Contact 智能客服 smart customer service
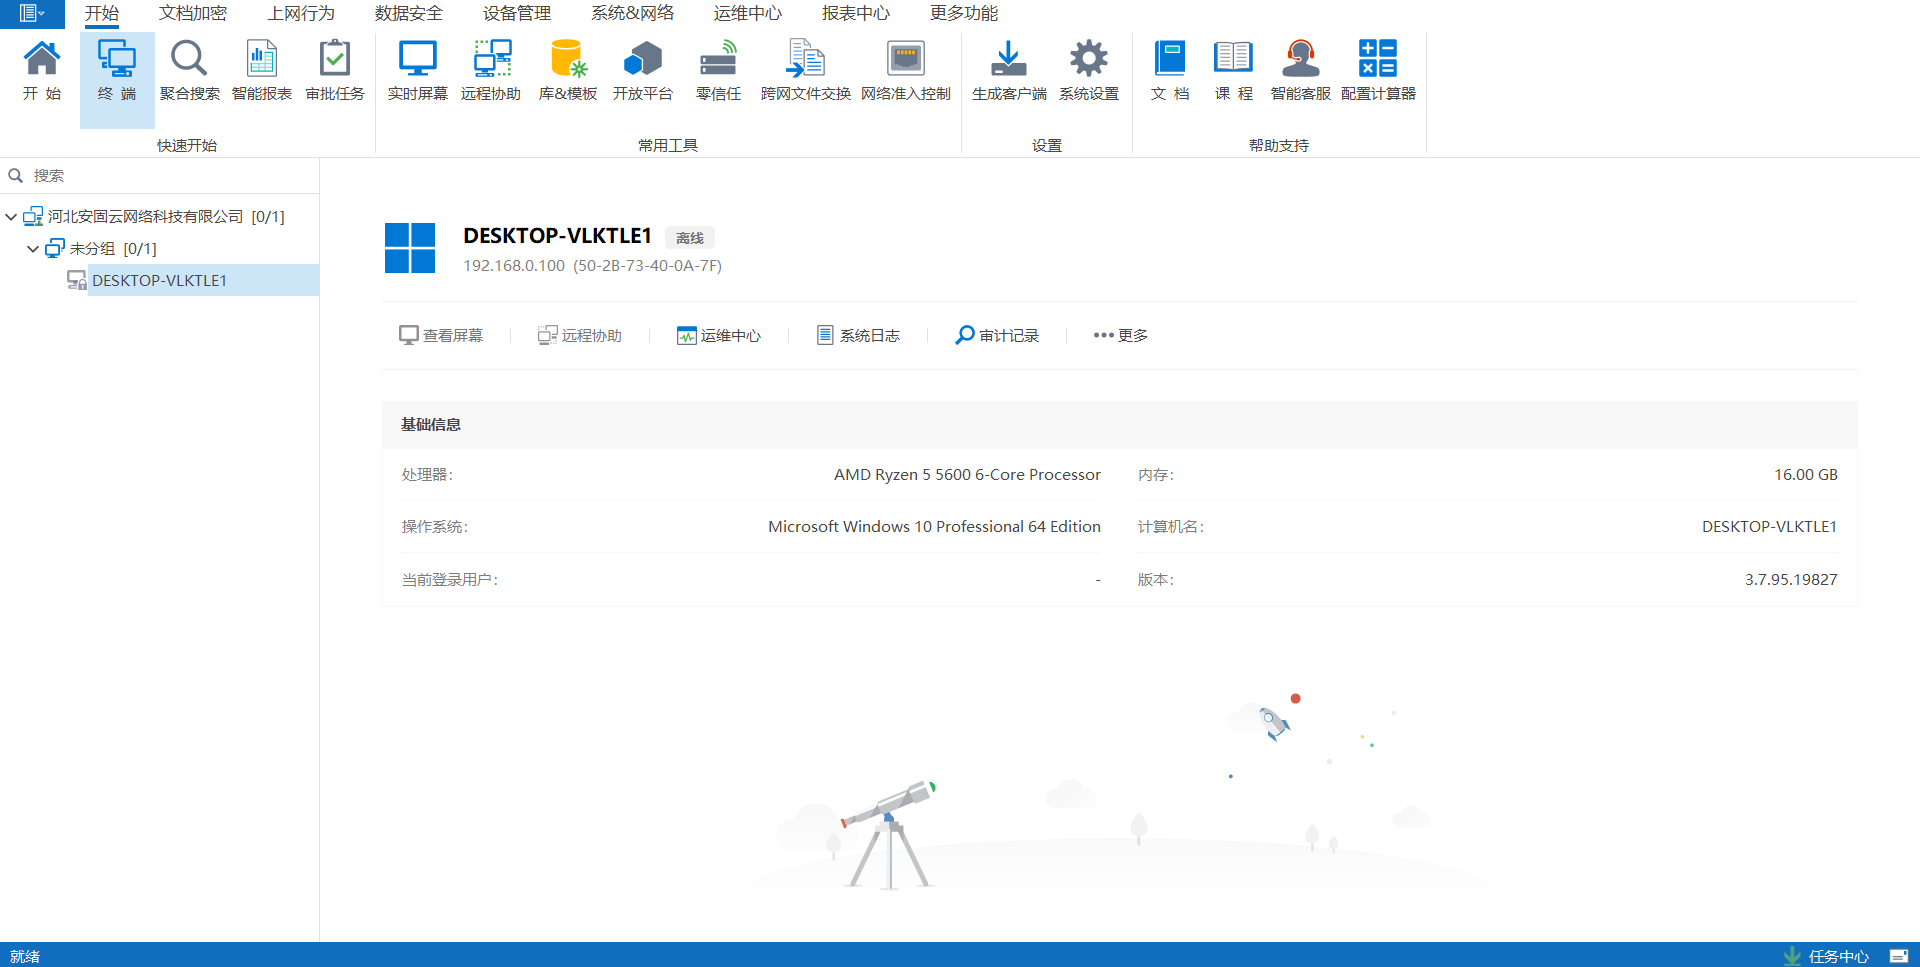Image resolution: width=1920 pixels, height=967 pixels. [1301, 71]
